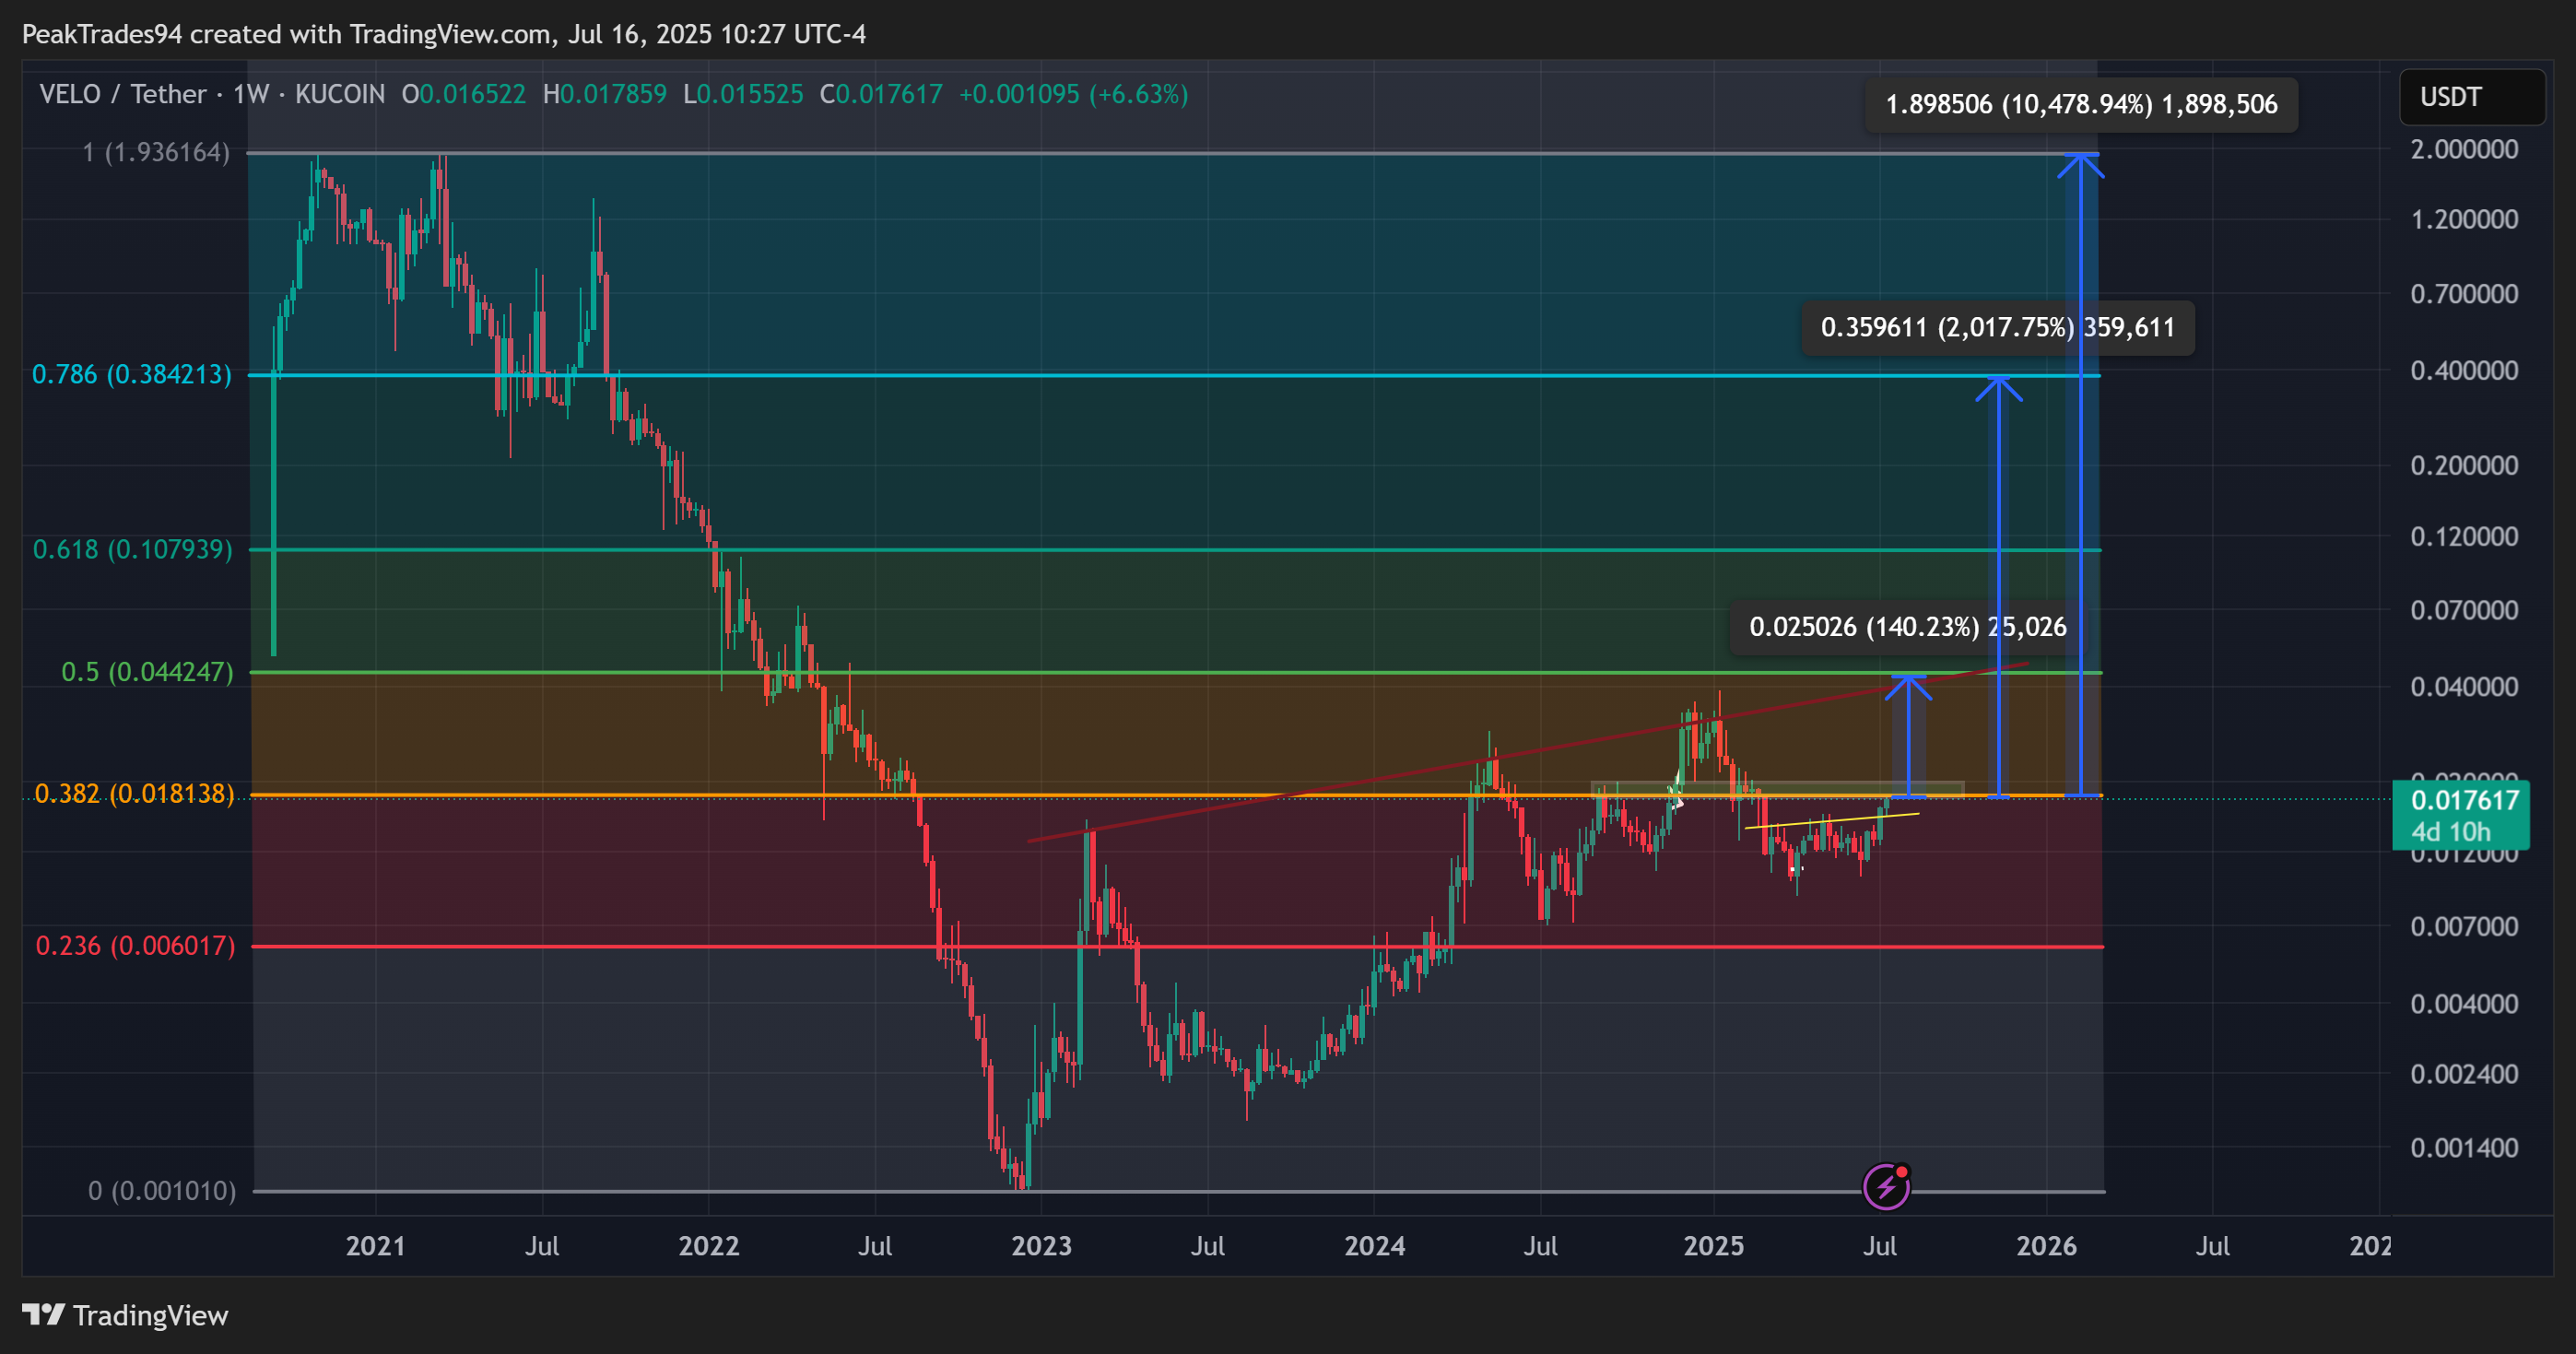This screenshot has height=1354, width=2576.
Task: Click the 0.007000 price scale label
Action: coord(2465,927)
